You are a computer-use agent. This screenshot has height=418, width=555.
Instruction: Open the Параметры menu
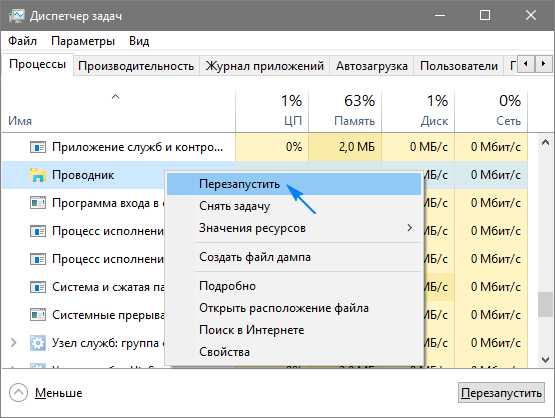click(83, 41)
